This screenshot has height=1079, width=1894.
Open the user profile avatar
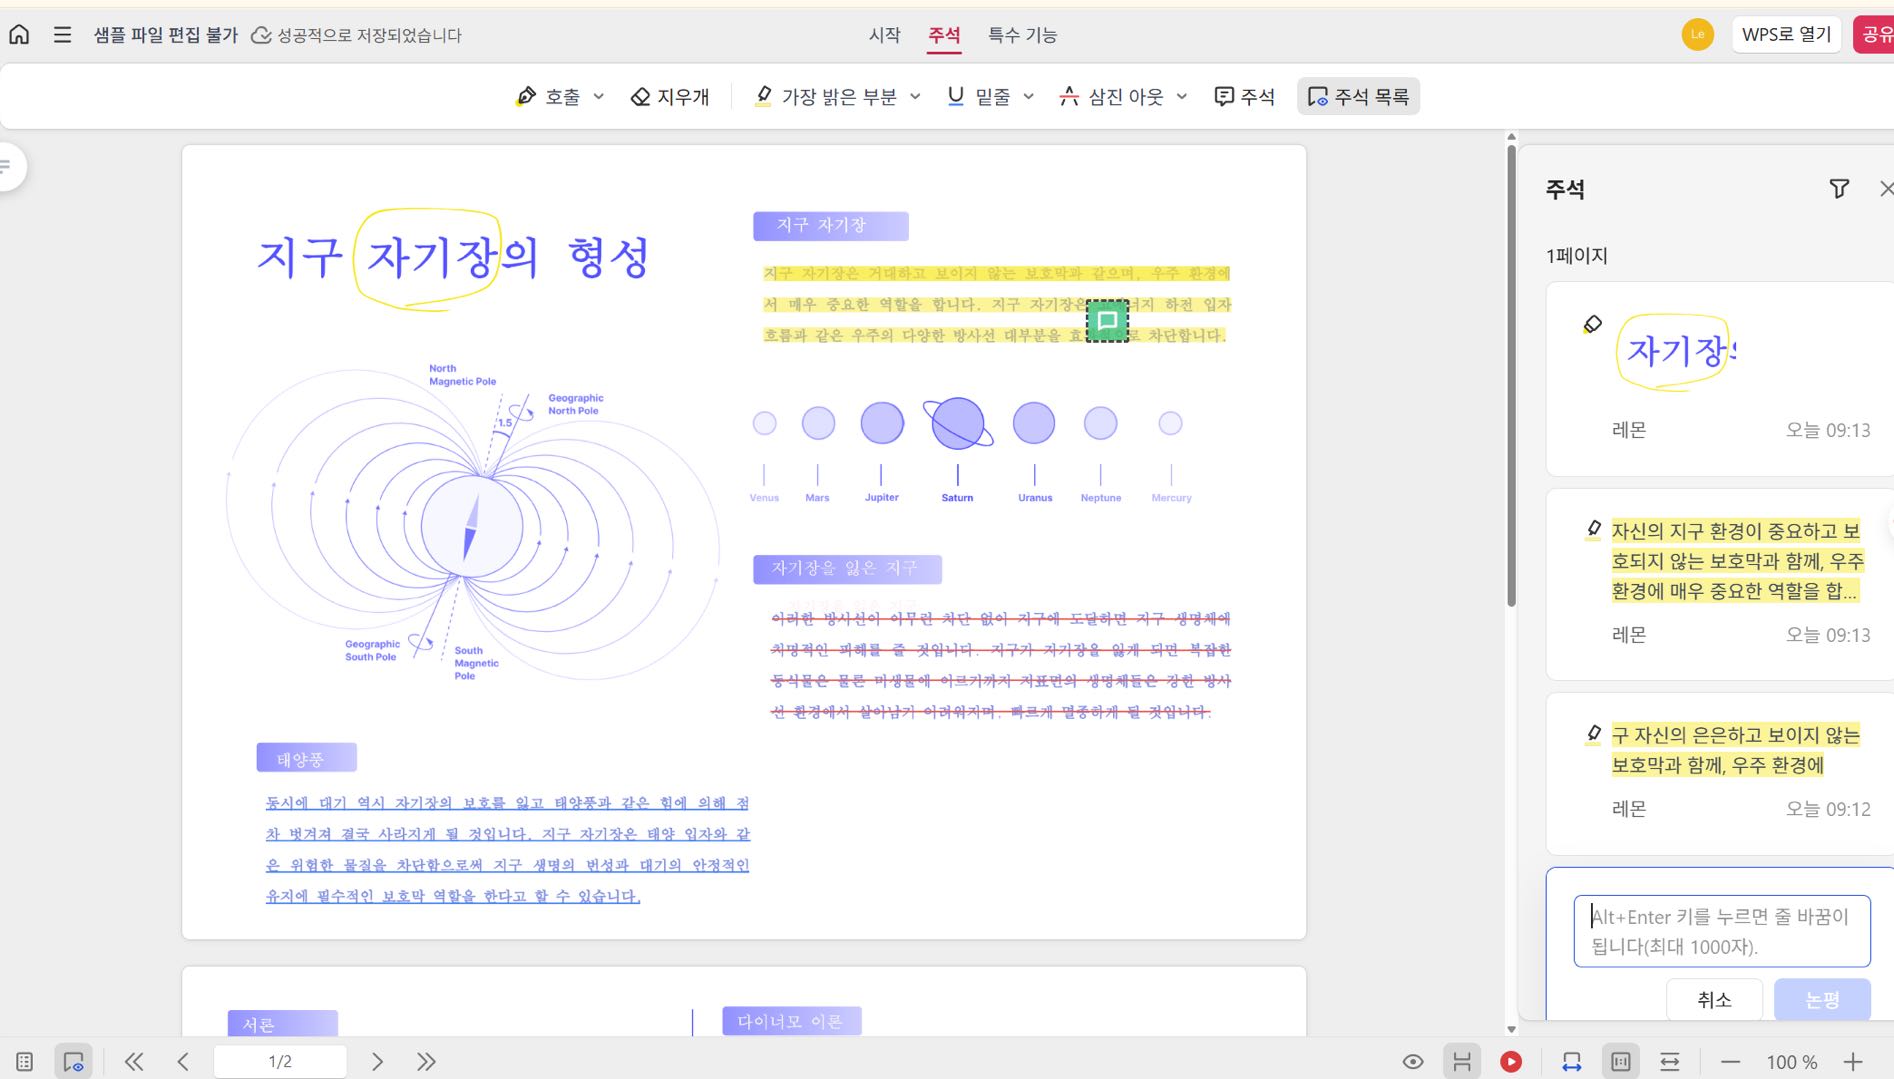(x=1697, y=34)
